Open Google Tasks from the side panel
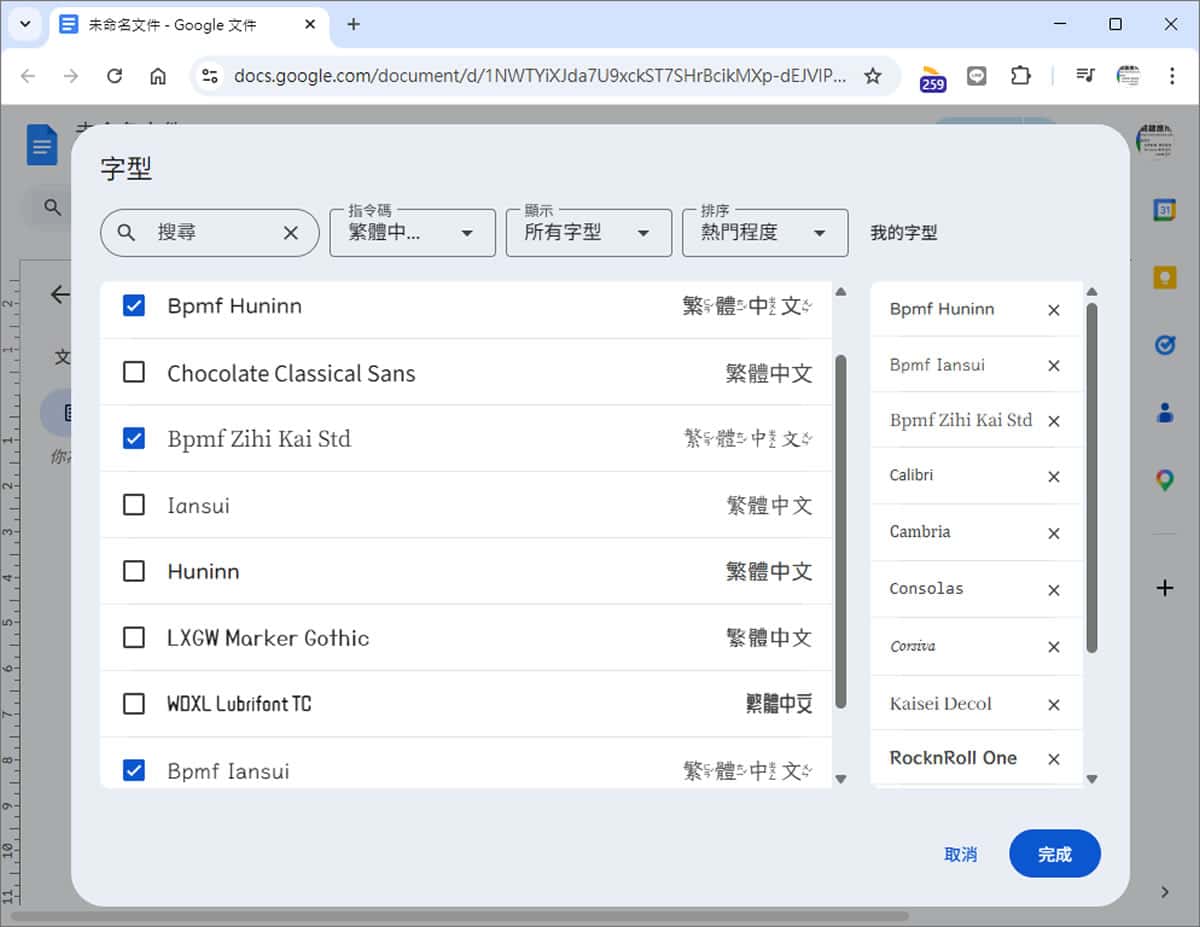 click(x=1164, y=344)
